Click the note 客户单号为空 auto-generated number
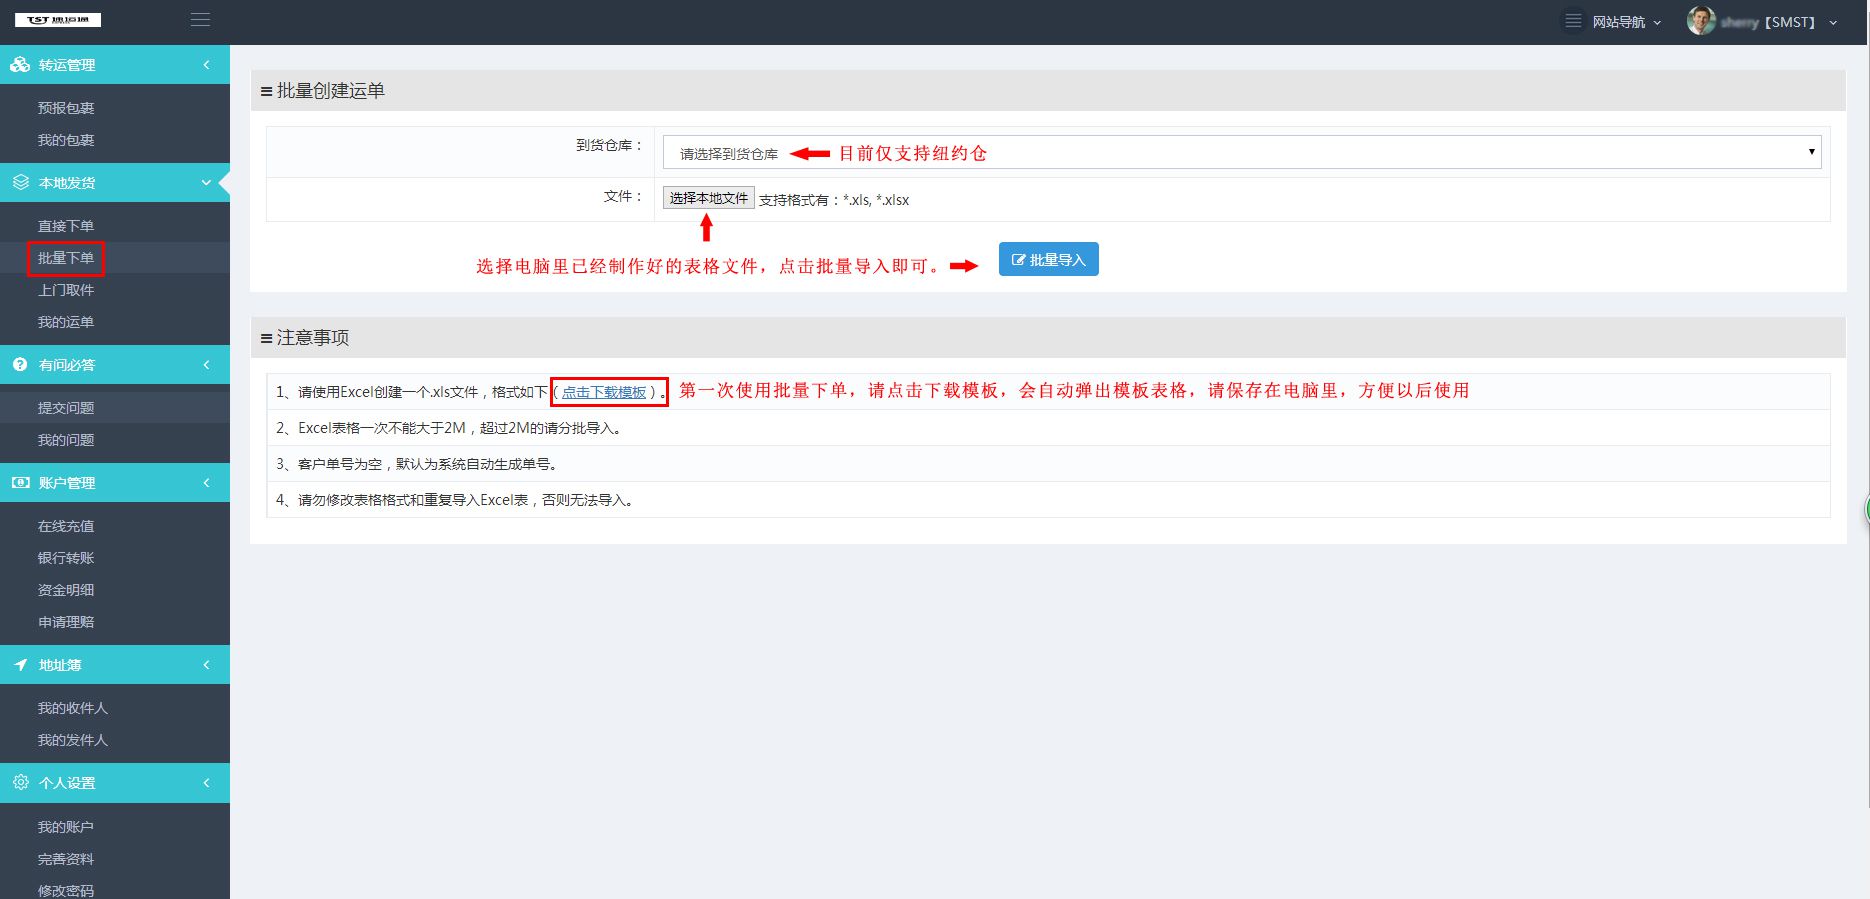The image size is (1870, 899). point(418,464)
